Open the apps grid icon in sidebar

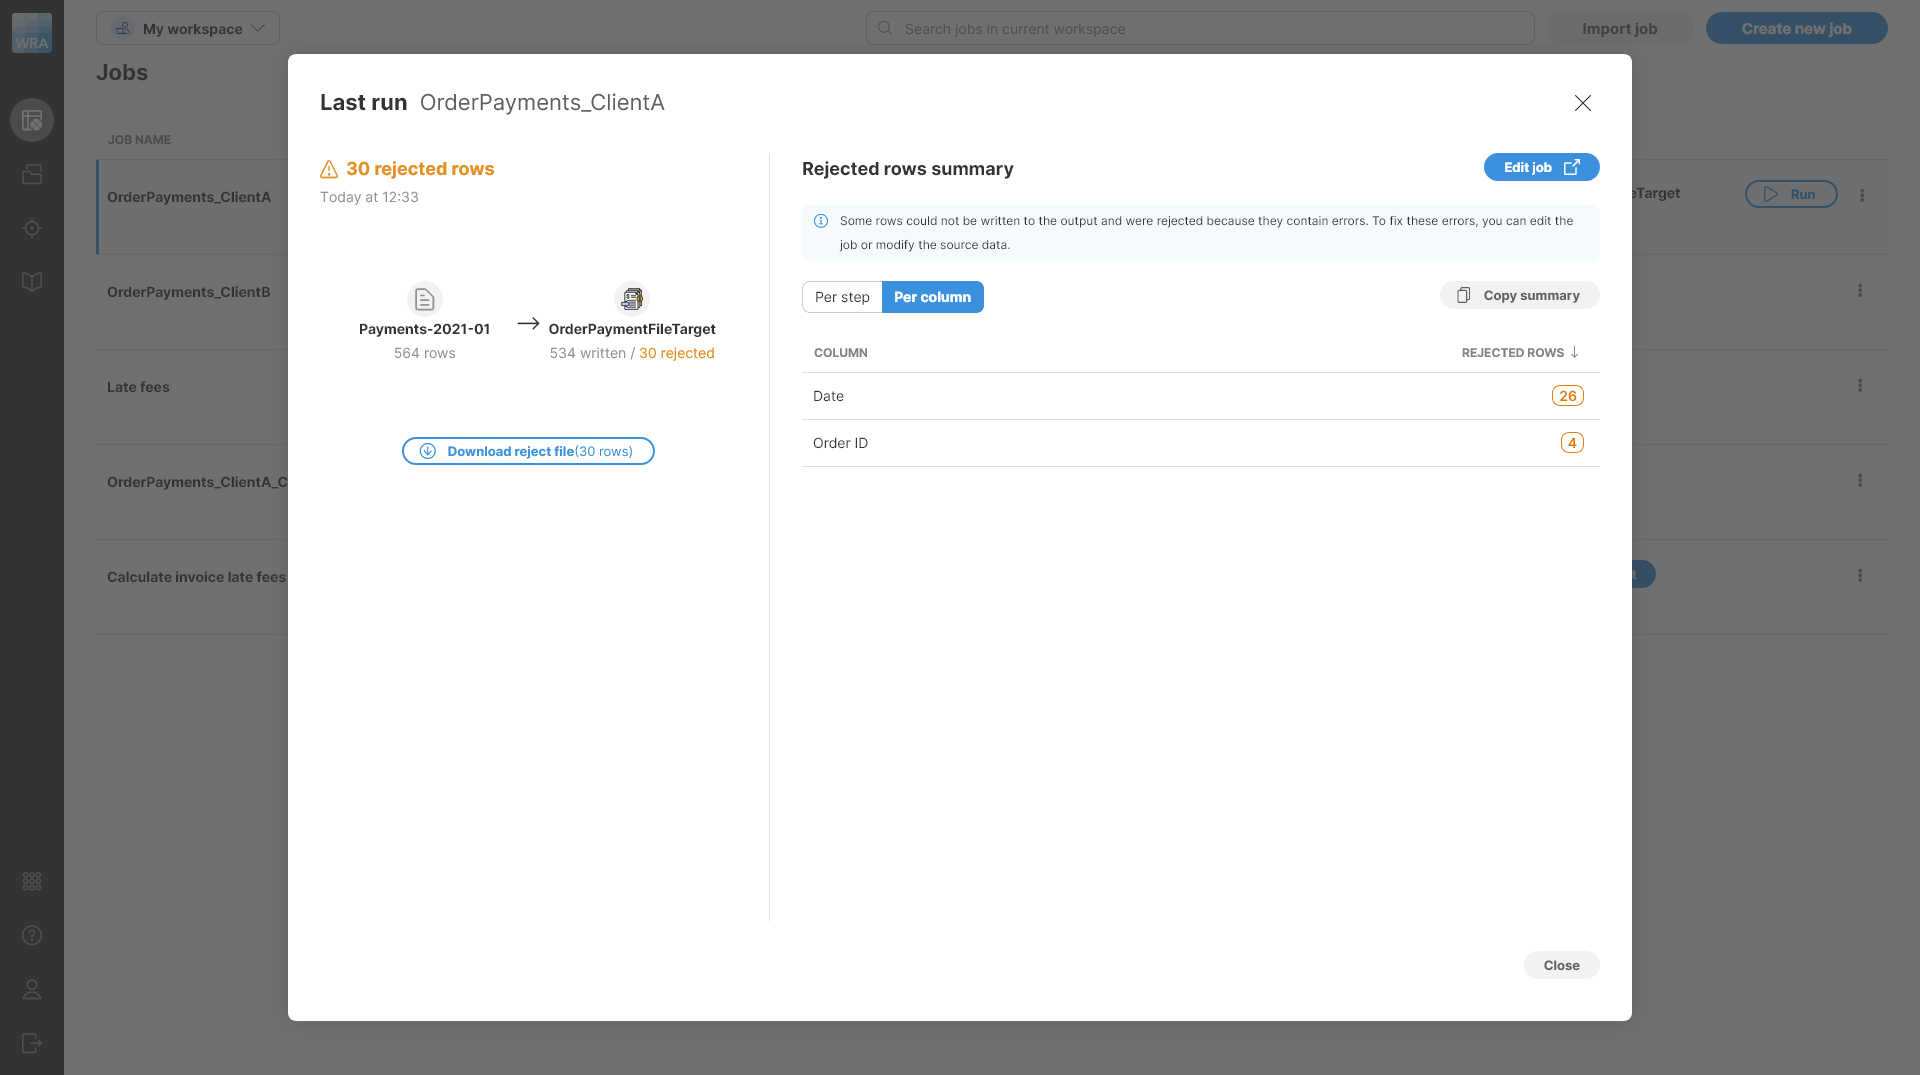[x=32, y=881]
